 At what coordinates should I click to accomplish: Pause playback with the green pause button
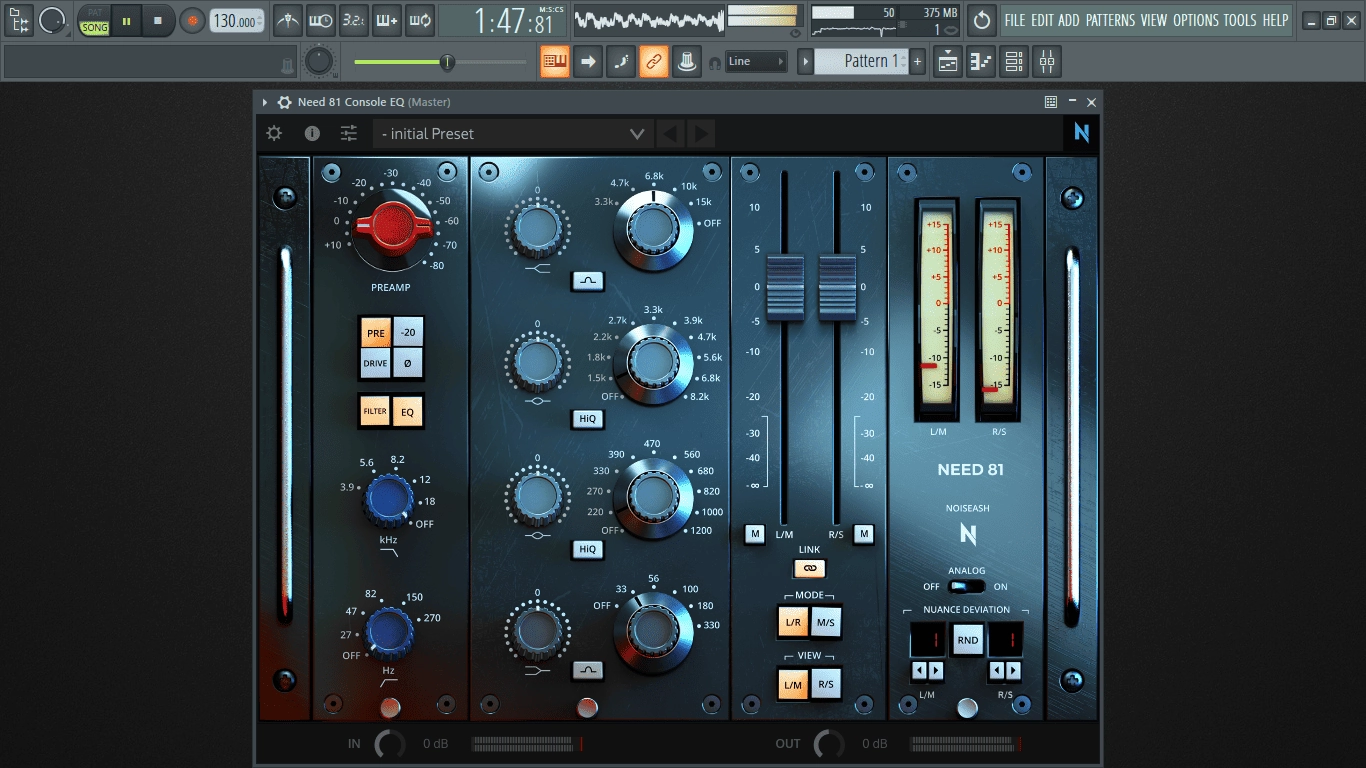click(127, 20)
